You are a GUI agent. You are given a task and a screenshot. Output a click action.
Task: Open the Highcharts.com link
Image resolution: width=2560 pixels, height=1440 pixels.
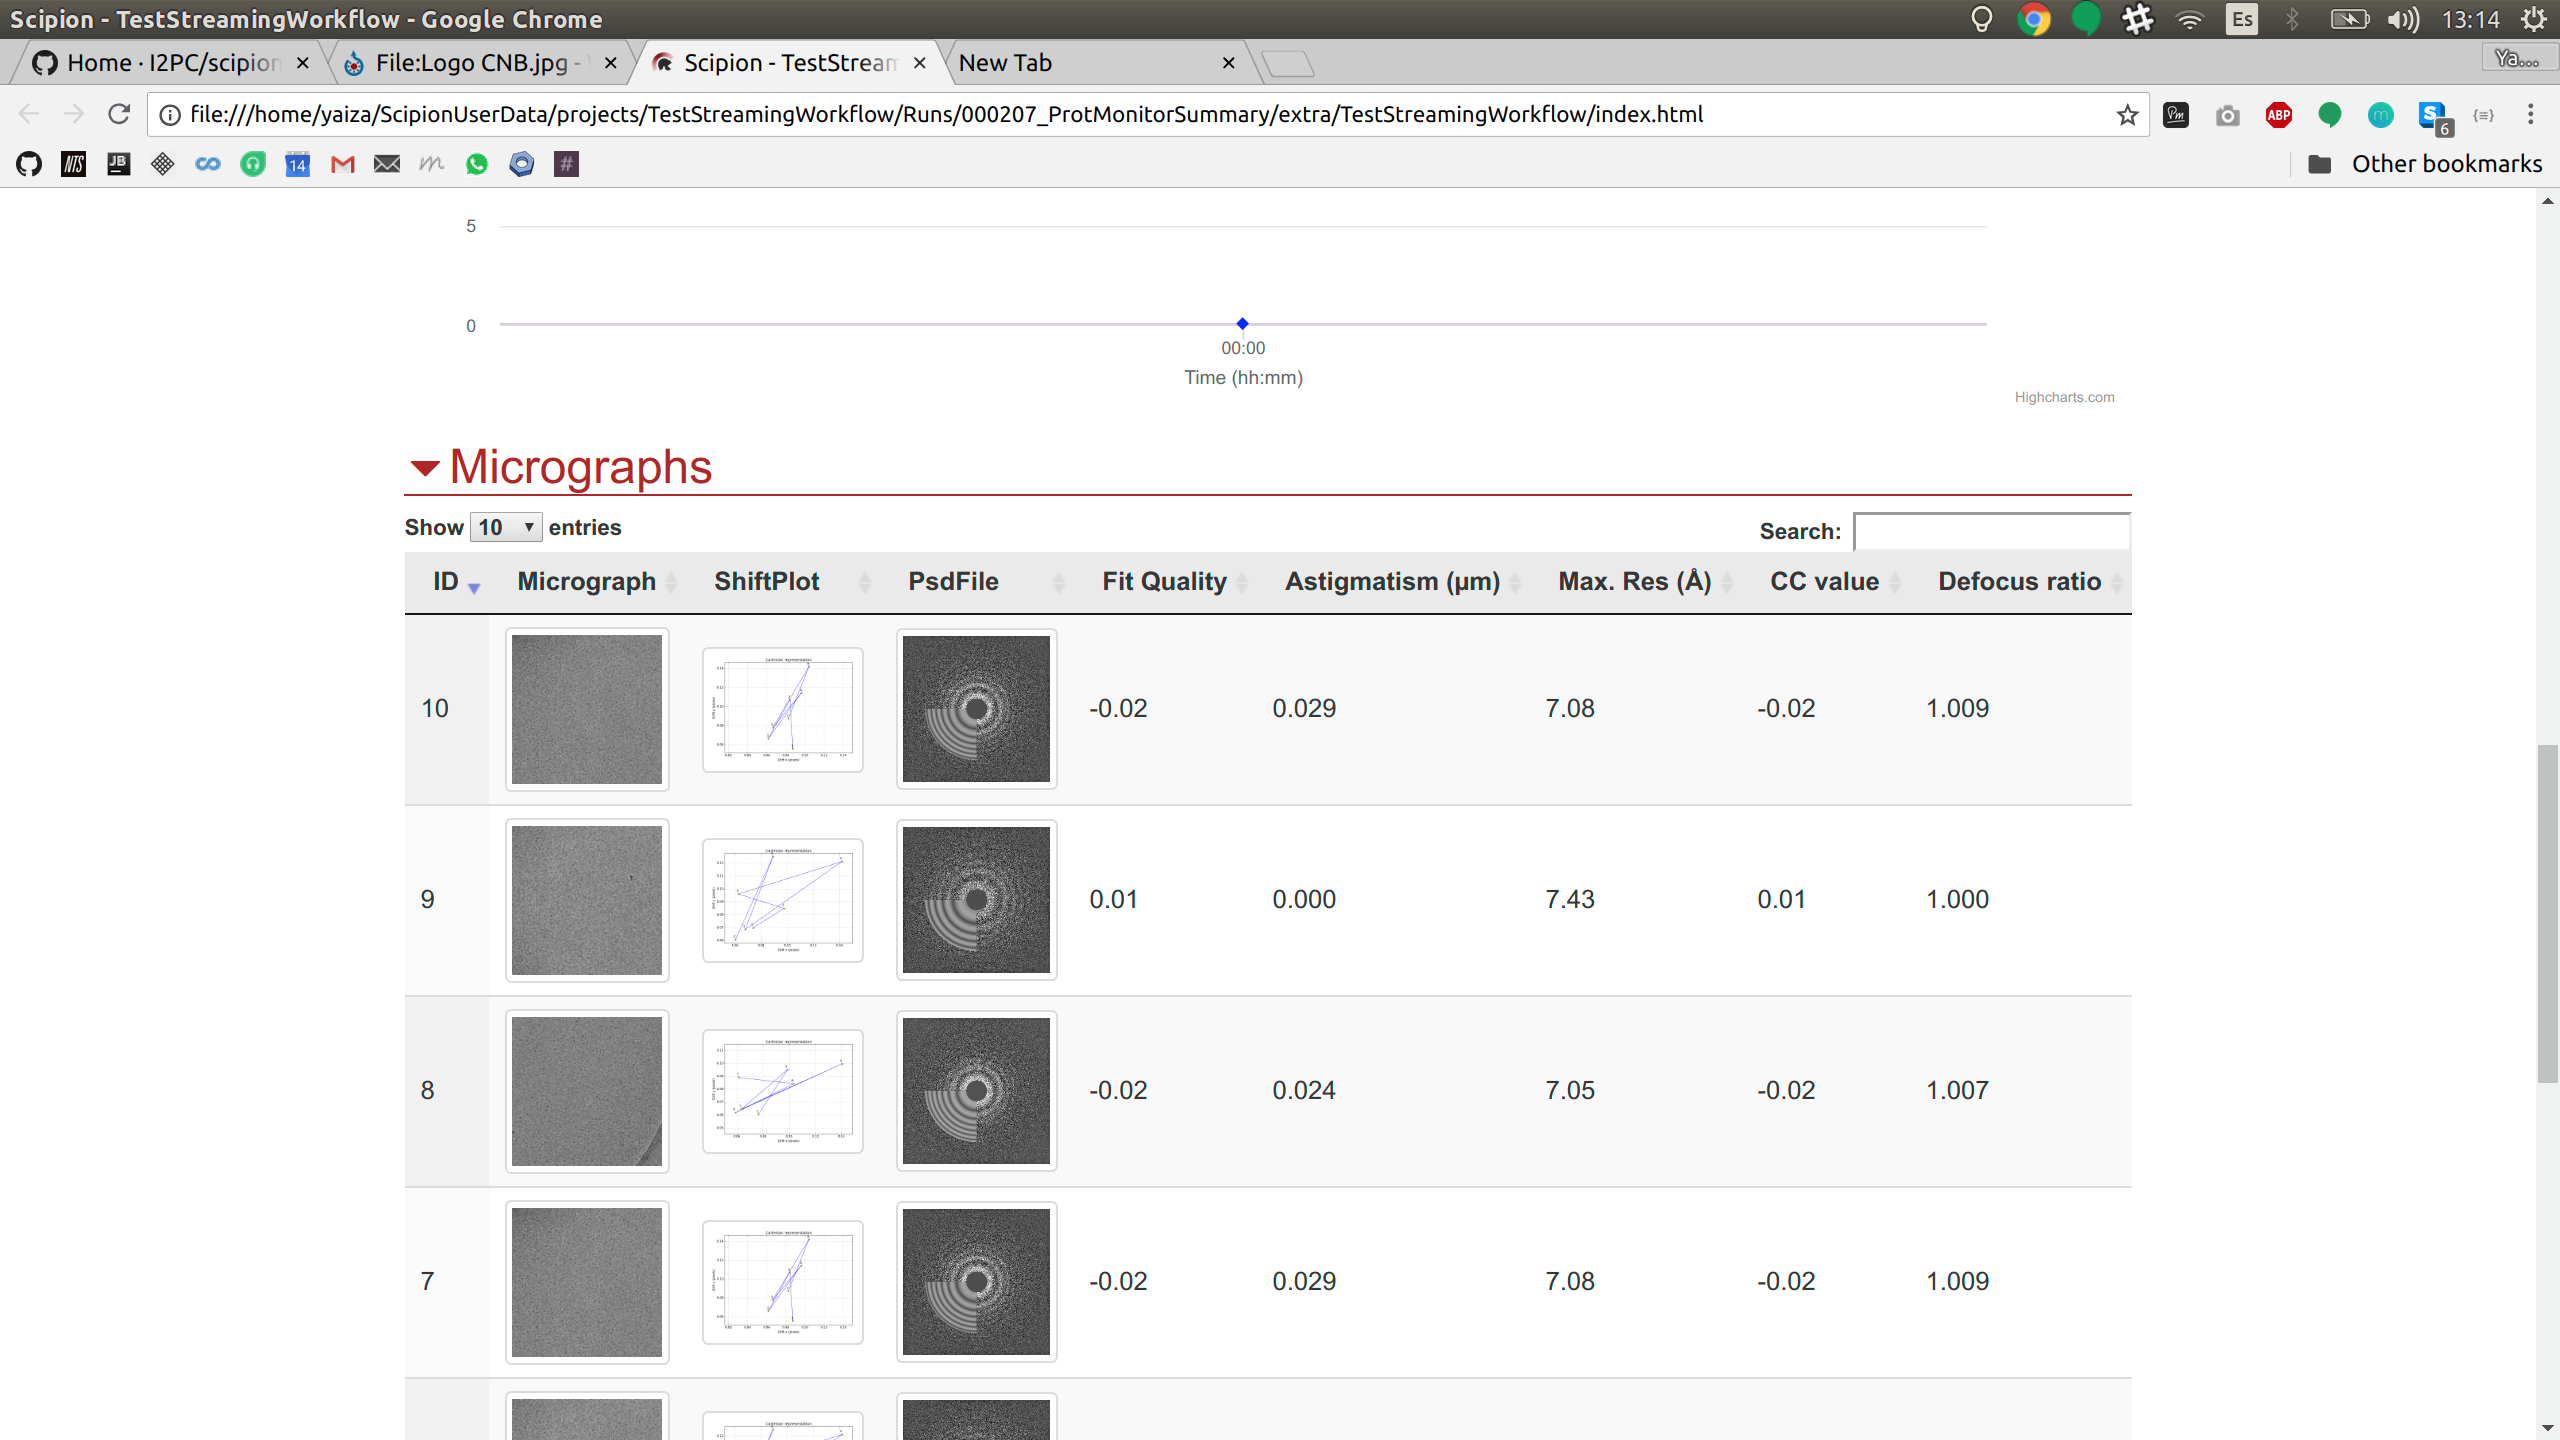(x=2064, y=397)
